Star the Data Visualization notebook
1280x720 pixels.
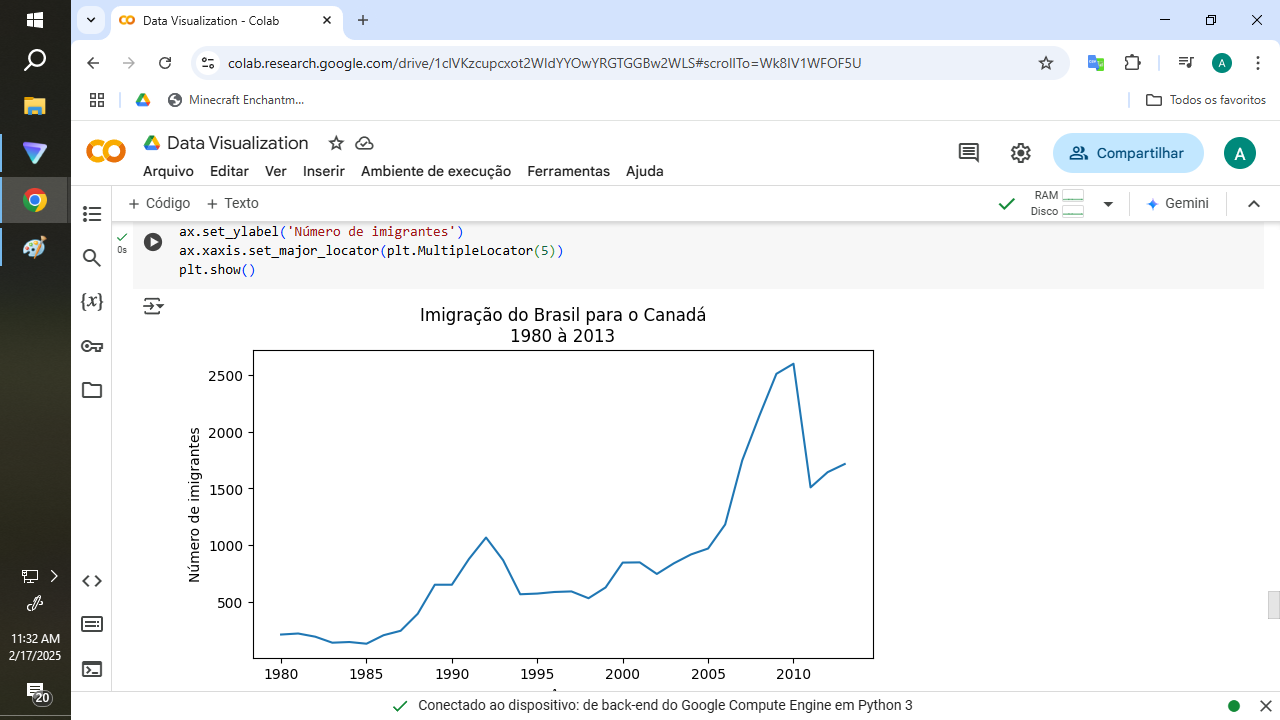point(336,143)
